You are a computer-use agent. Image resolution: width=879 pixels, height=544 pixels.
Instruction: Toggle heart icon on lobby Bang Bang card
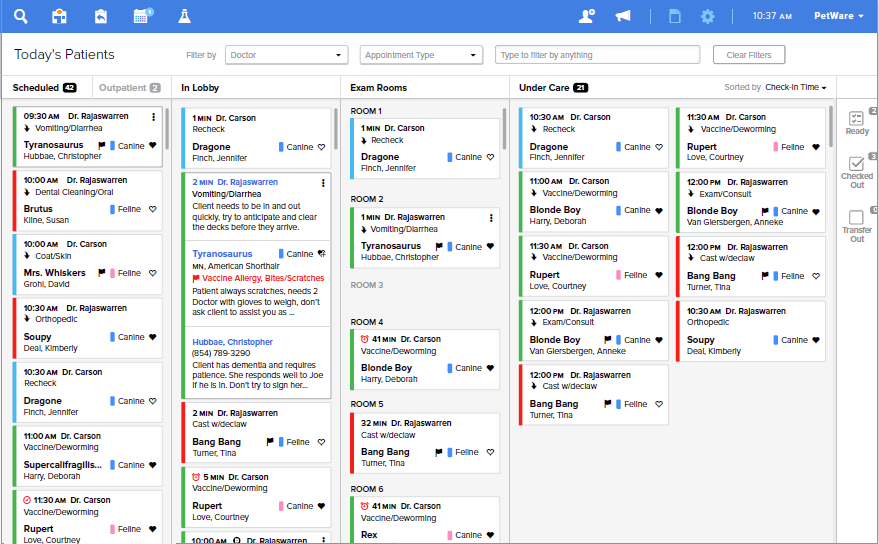[321, 442]
